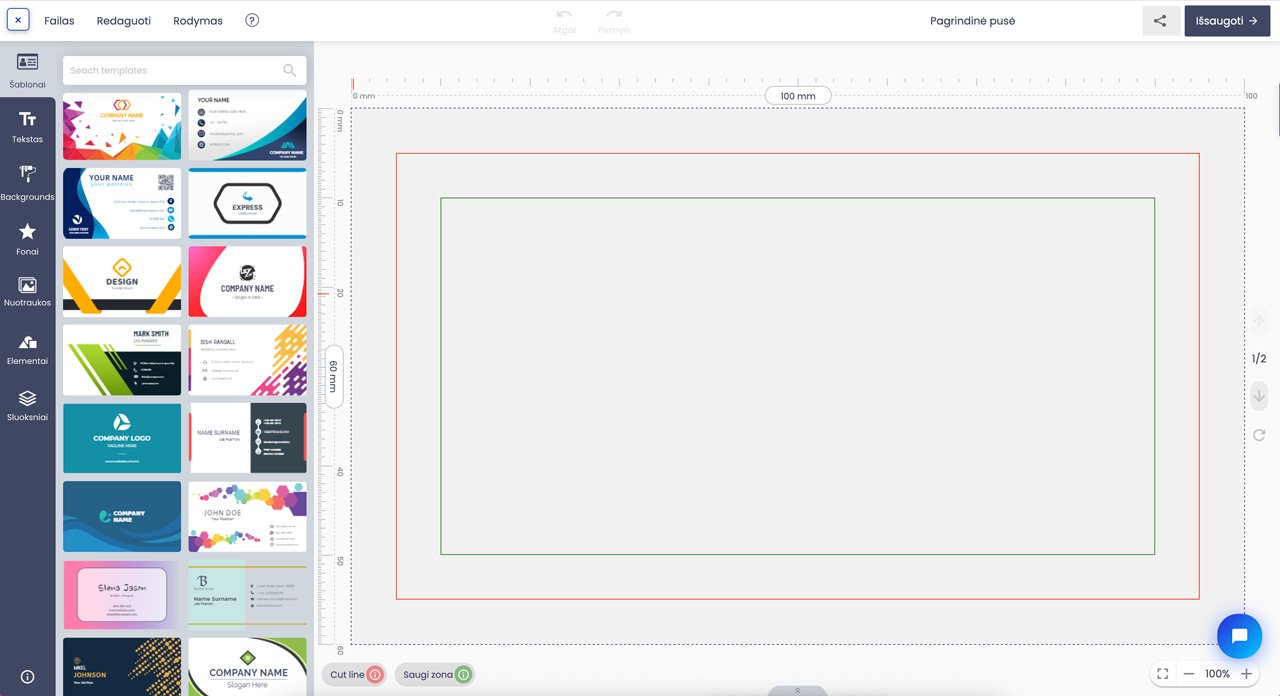Screen dimensions: 1280x696
Task: Click the info icon in sidebar bottom
Action: (x=28, y=677)
